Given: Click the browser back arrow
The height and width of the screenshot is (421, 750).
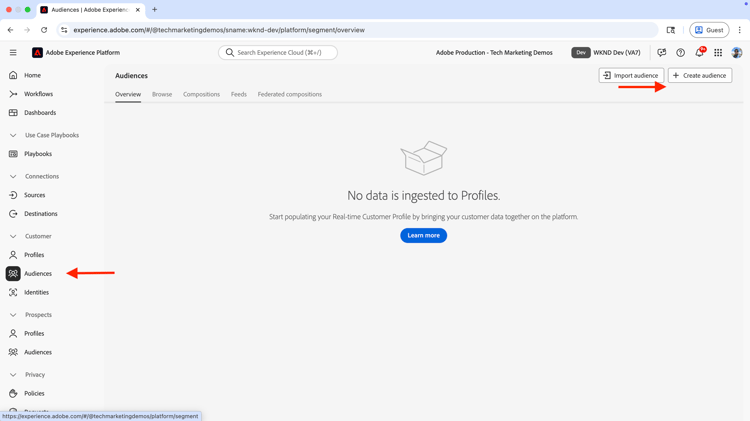Looking at the screenshot, I should click(11, 30).
